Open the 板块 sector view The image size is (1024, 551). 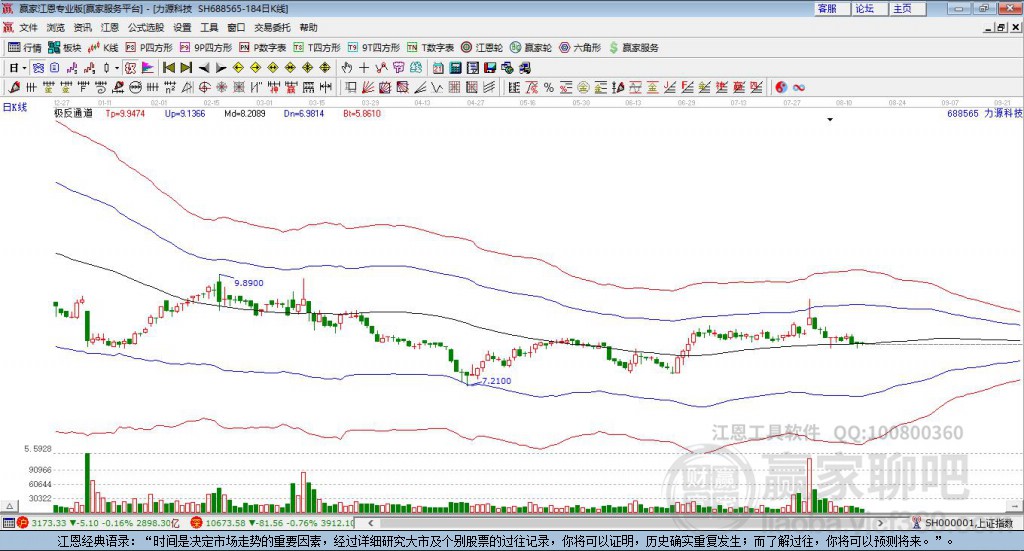tap(65, 48)
